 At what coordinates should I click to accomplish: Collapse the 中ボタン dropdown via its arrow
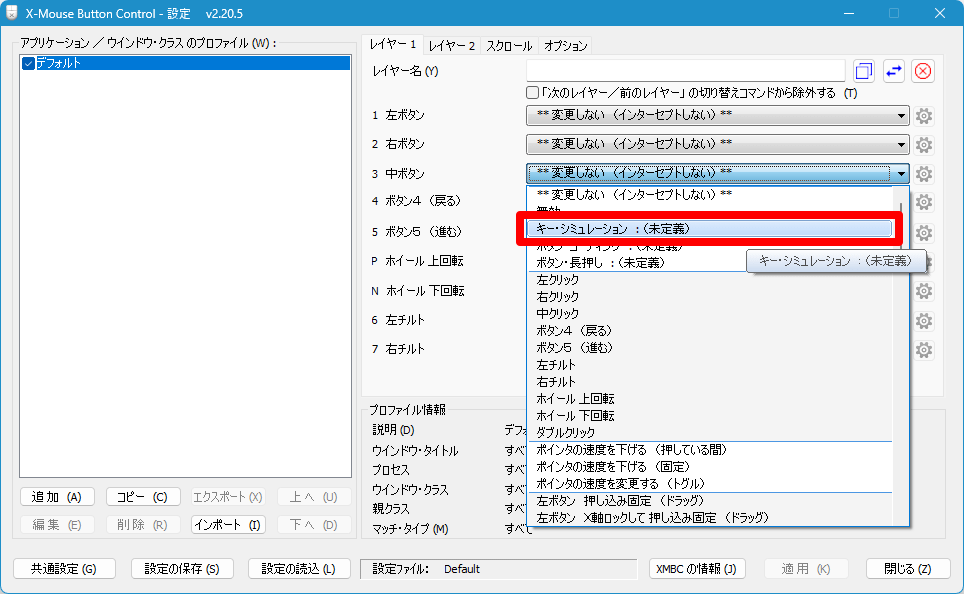click(x=901, y=173)
